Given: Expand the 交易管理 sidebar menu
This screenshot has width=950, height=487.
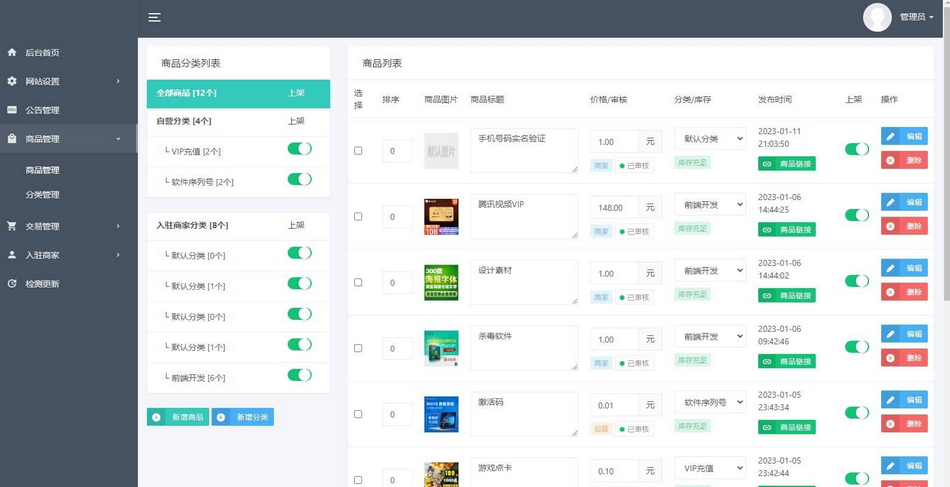Looking at the screenshot, I should point(68,226).
